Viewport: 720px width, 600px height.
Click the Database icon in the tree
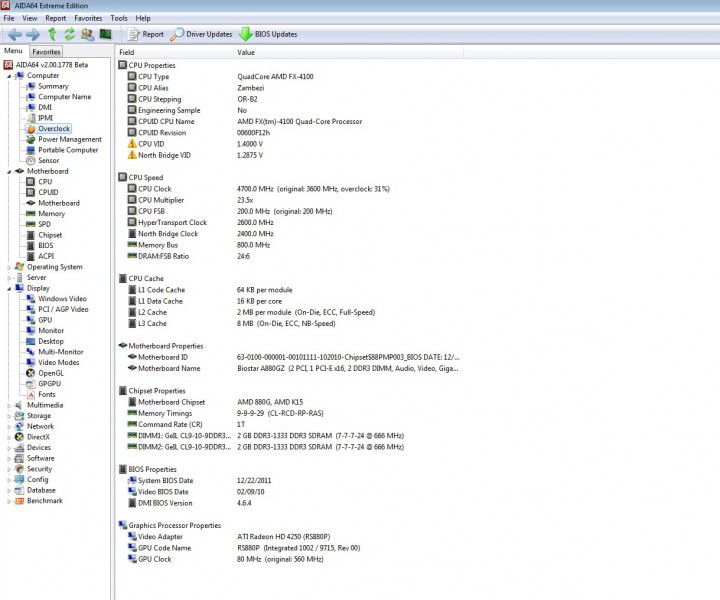19,490
